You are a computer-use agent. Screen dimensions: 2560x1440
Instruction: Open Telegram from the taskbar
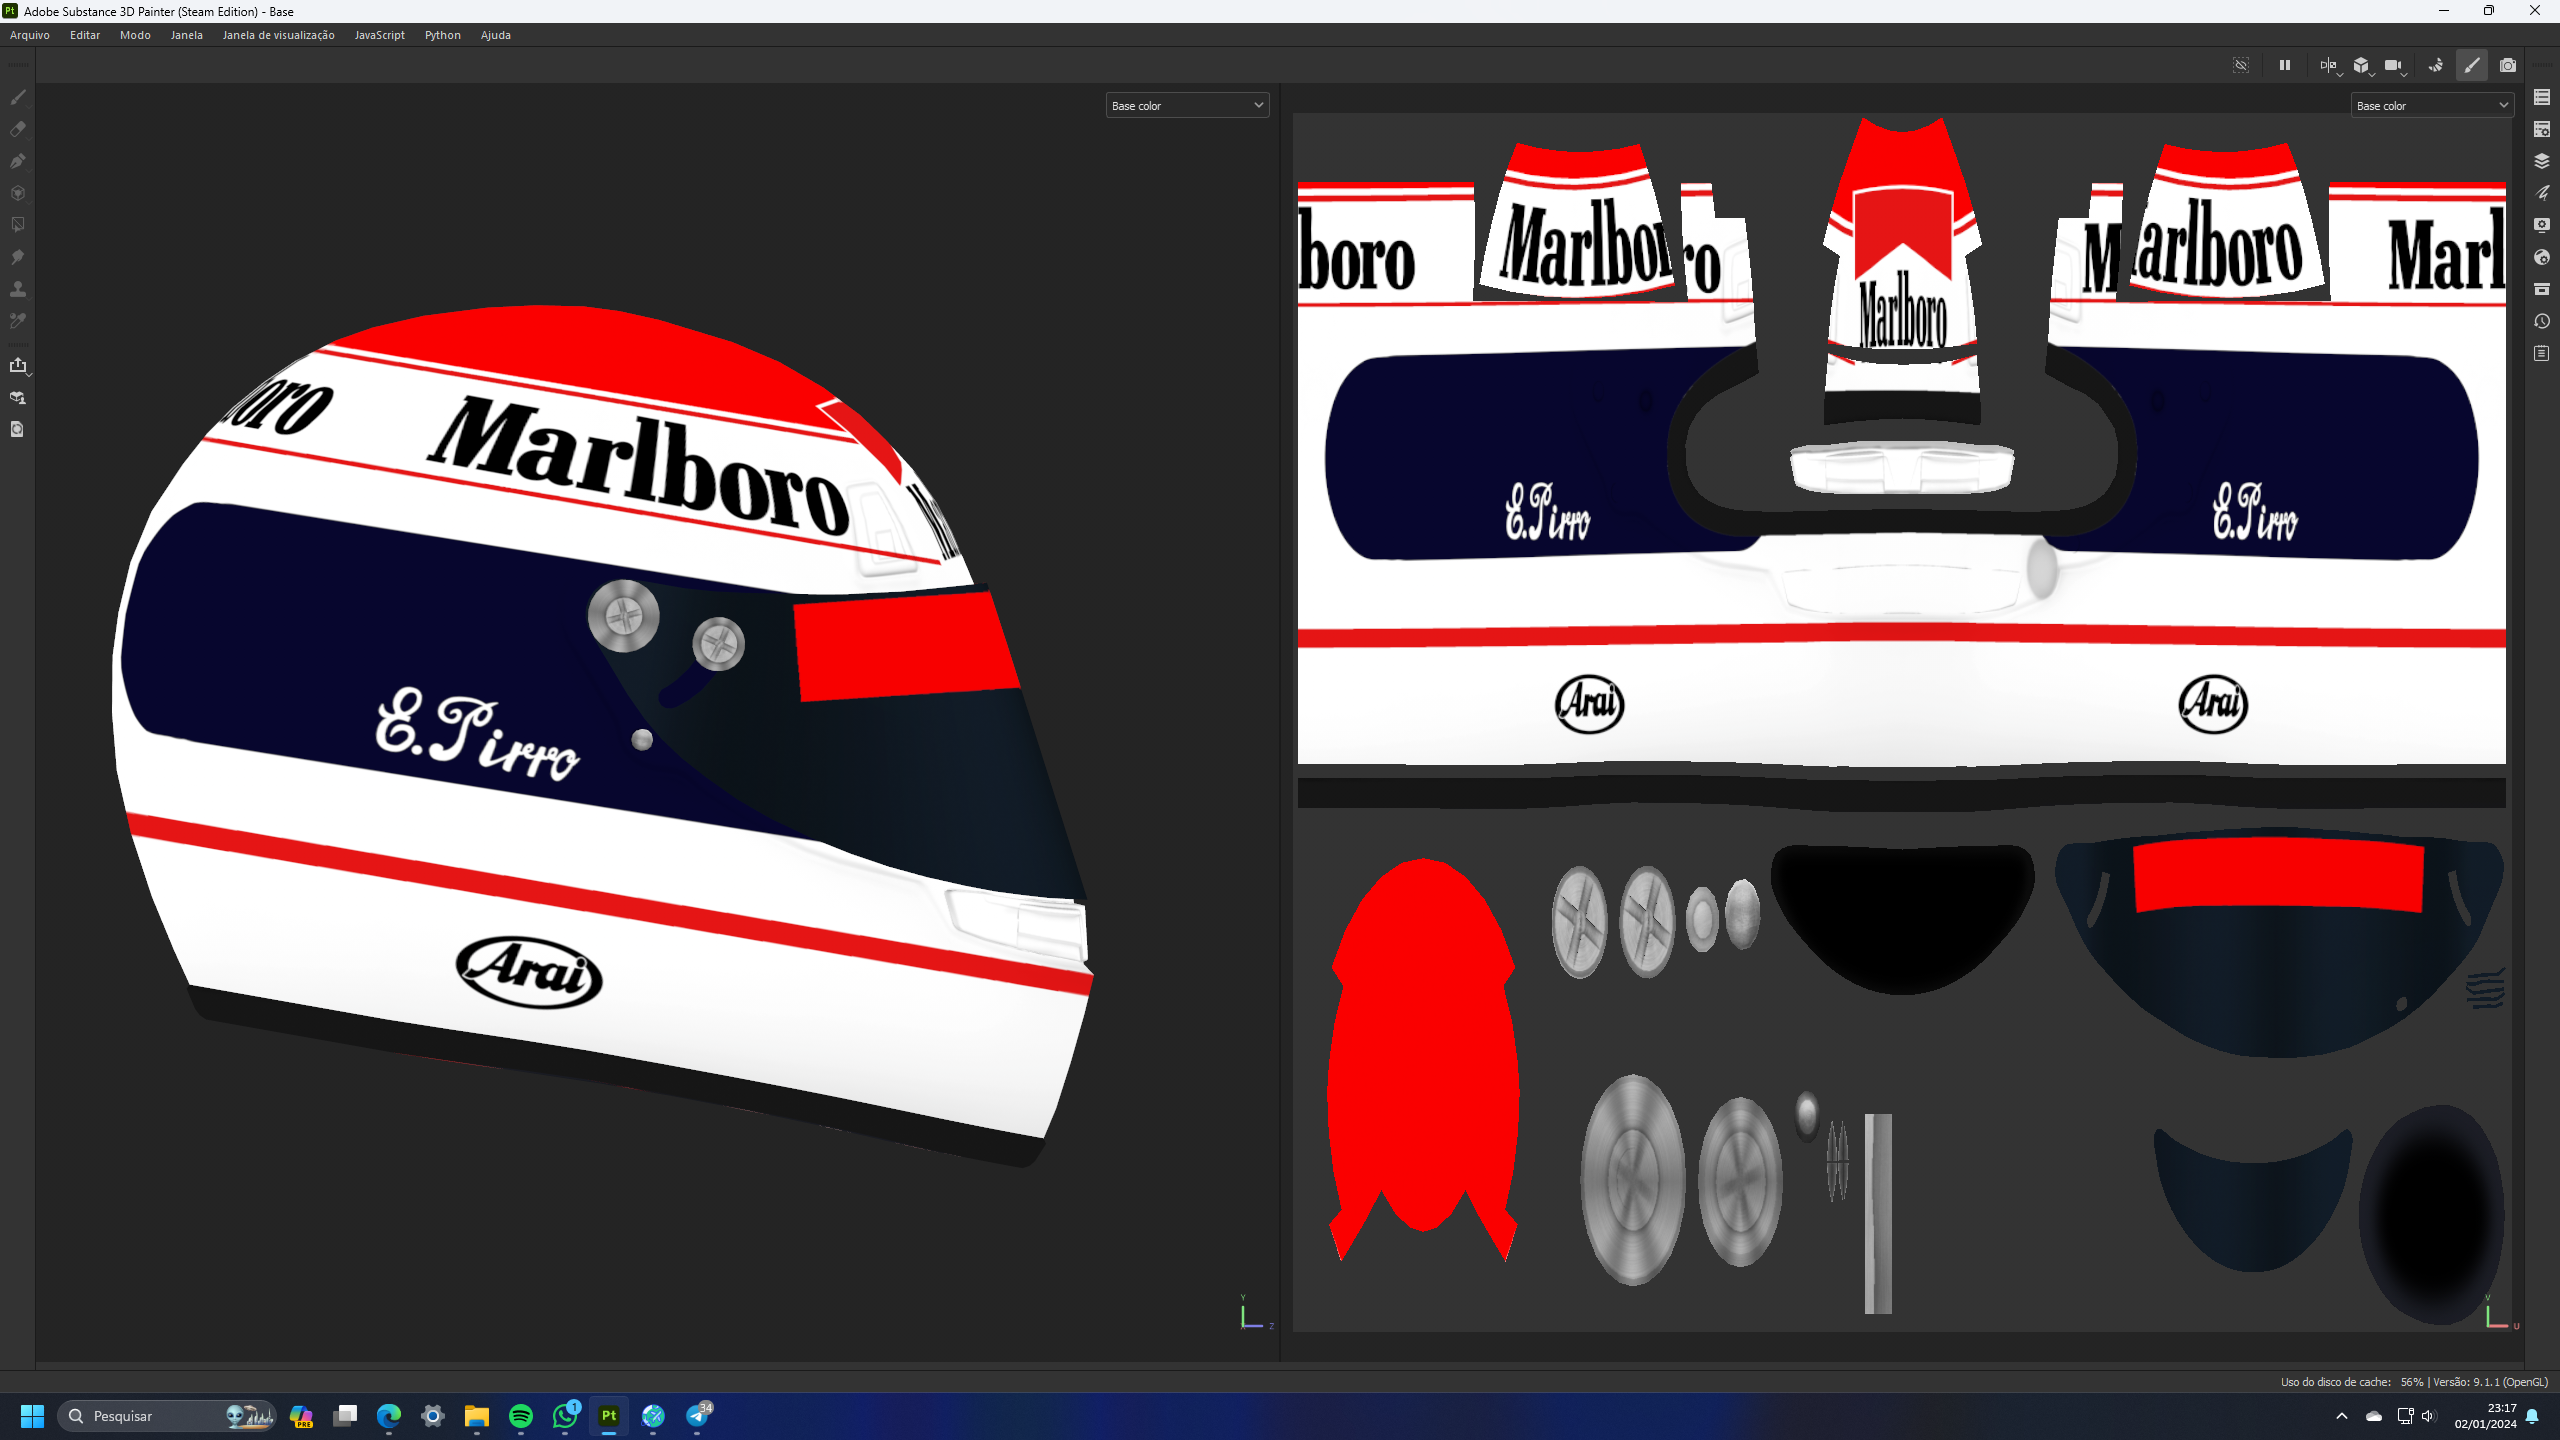697,1416
